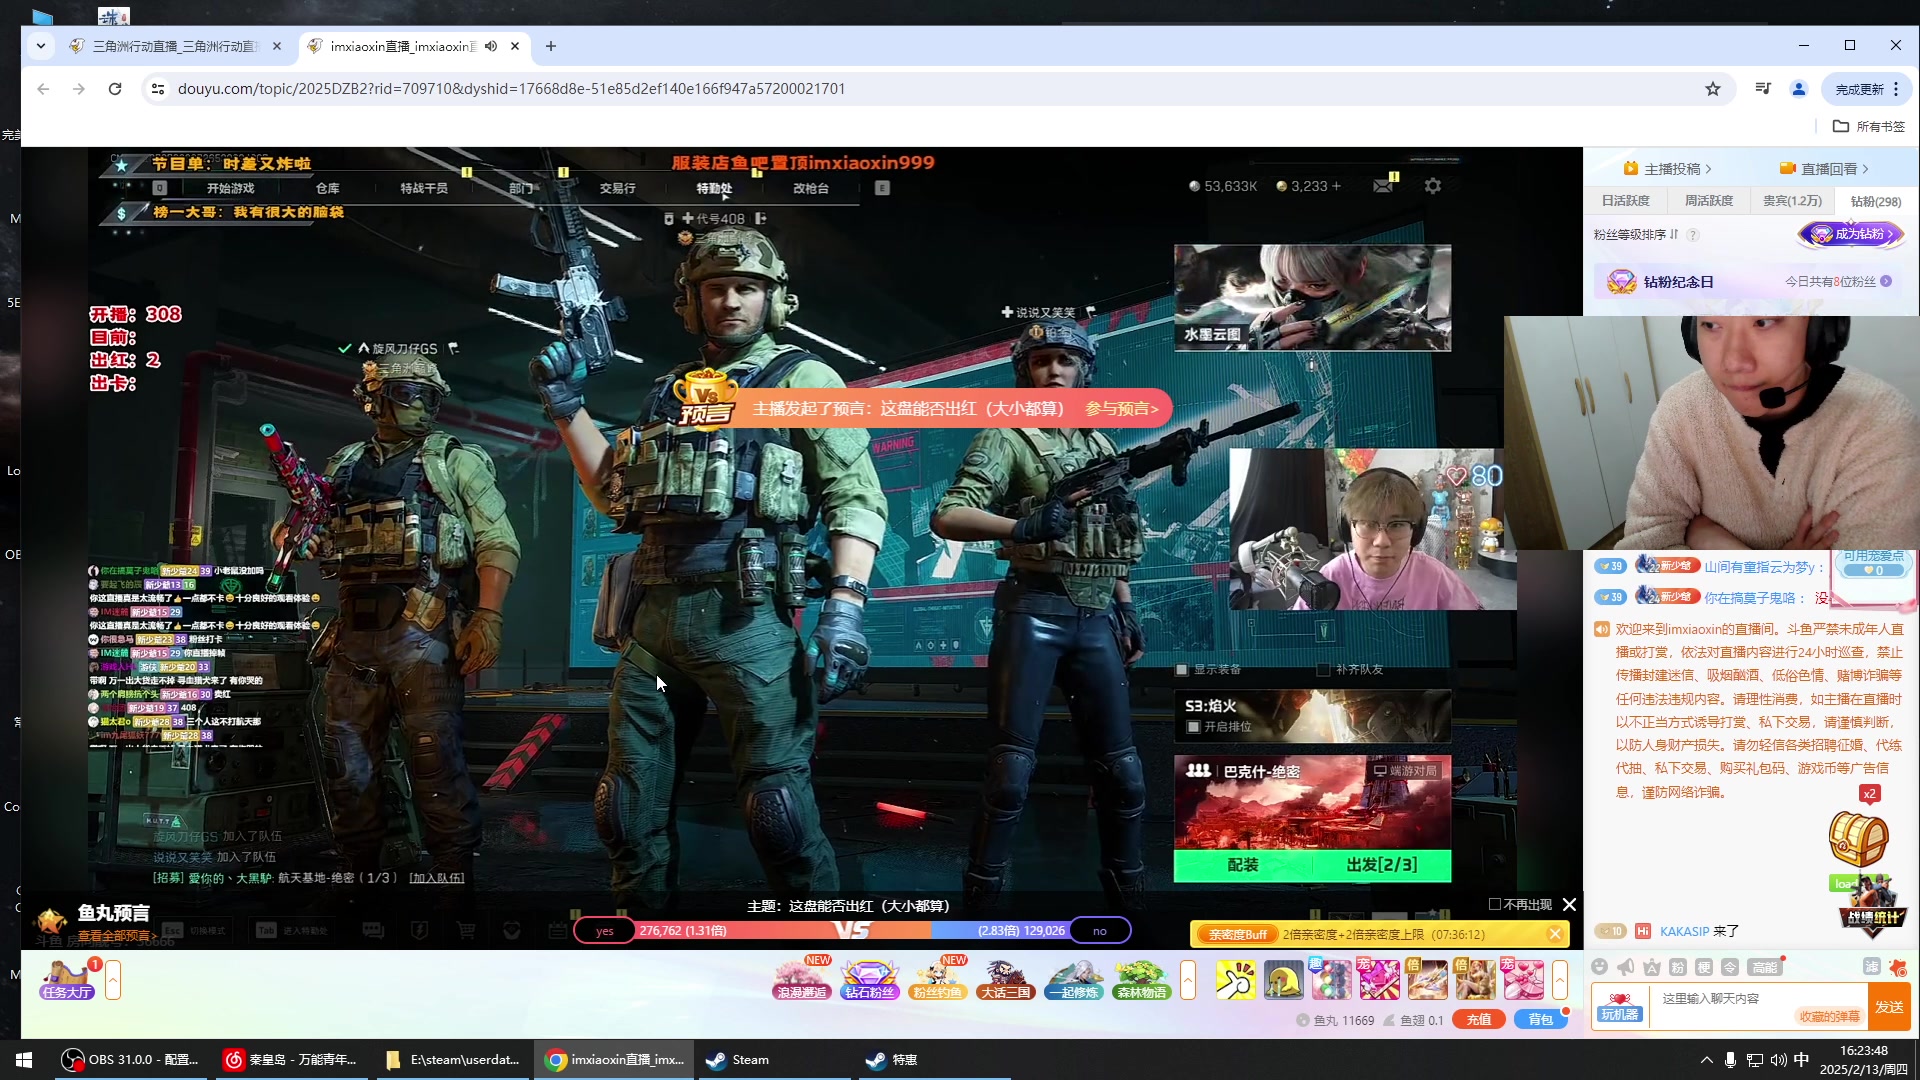
Task: Open OBS 31.0.0 from the taskbar
Action: pyautogui.click(x=130, y=1059)
